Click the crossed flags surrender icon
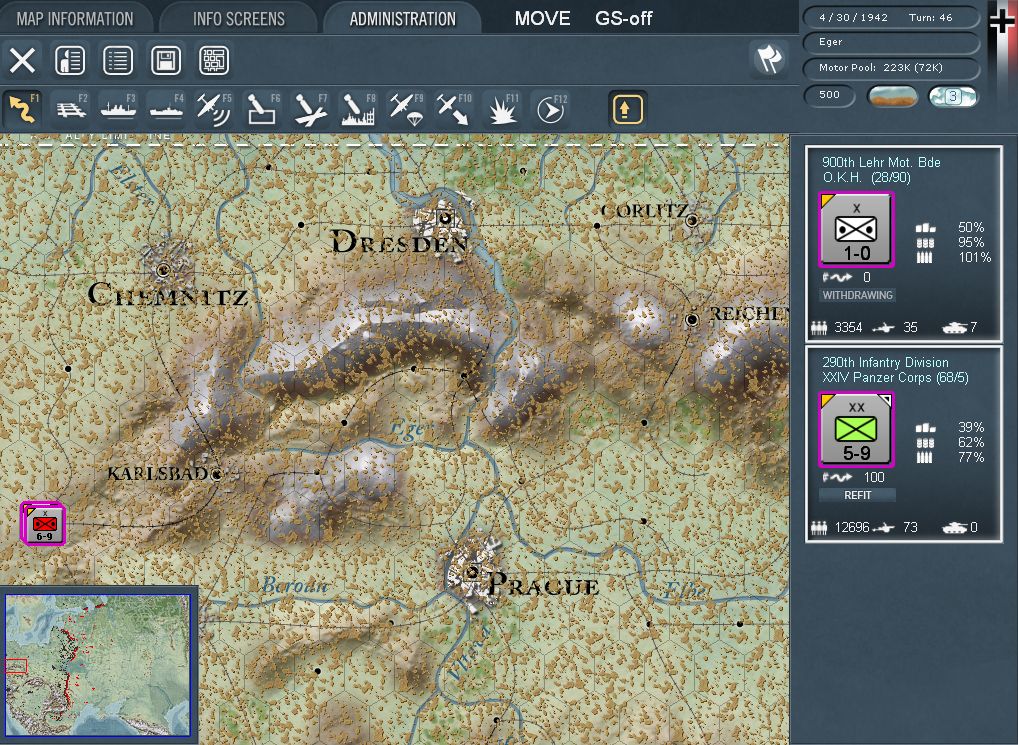The height and width of the screenshot is (745, 1018). pyautogui.click(x=769, y=60)
